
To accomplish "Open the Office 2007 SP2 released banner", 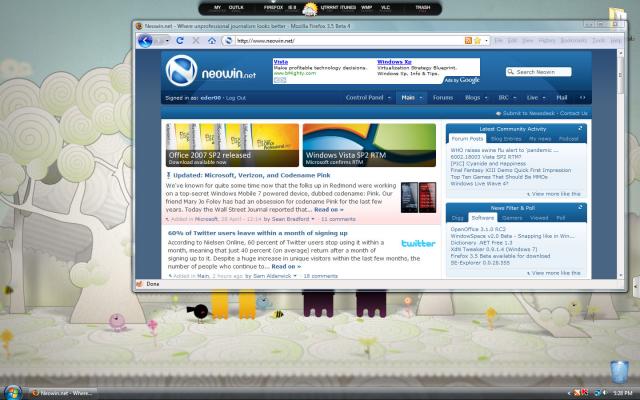I will click(x=232, y=145).
